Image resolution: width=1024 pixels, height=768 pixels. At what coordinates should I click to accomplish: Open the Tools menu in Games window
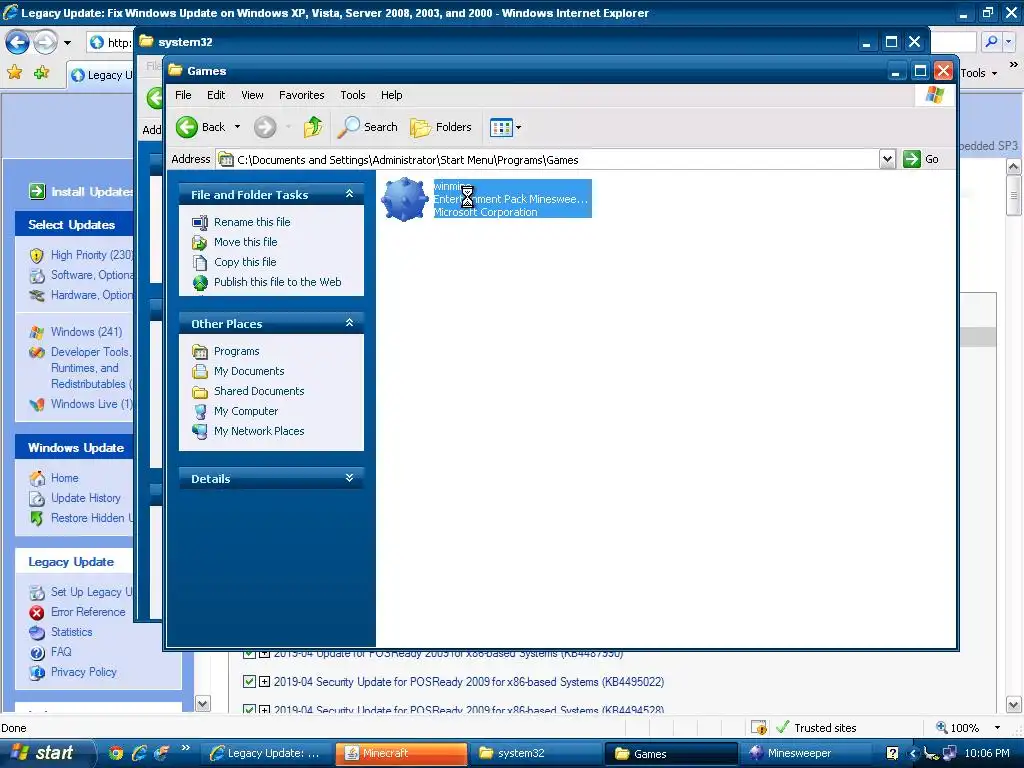(x=353, y=95)
